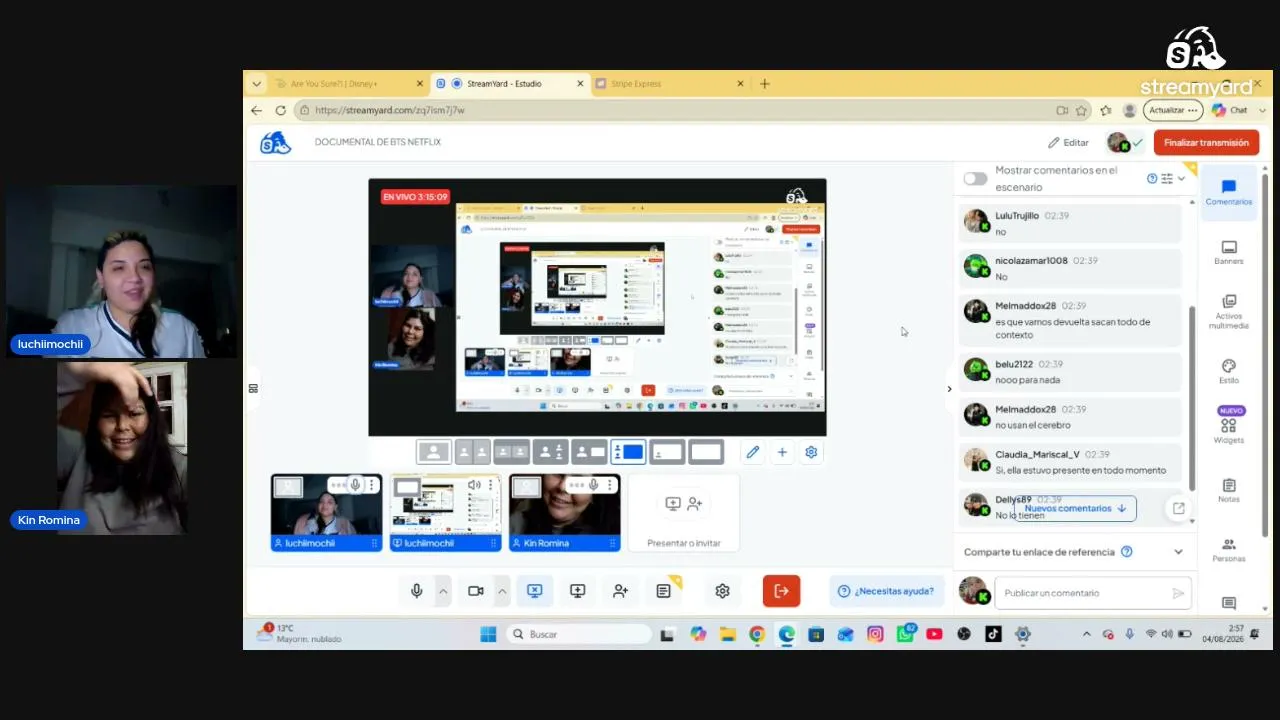Open the Activos multimedia panel

(1229, 311)
